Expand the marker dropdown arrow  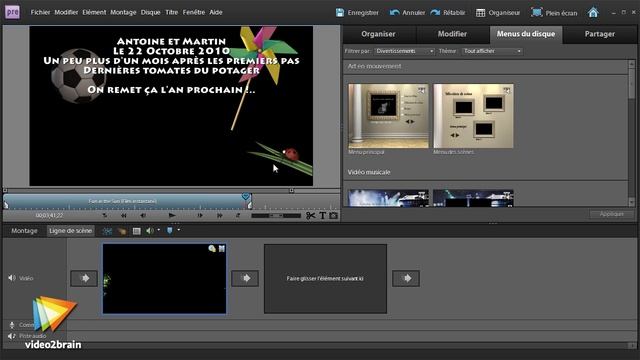[x=178, y=230]
